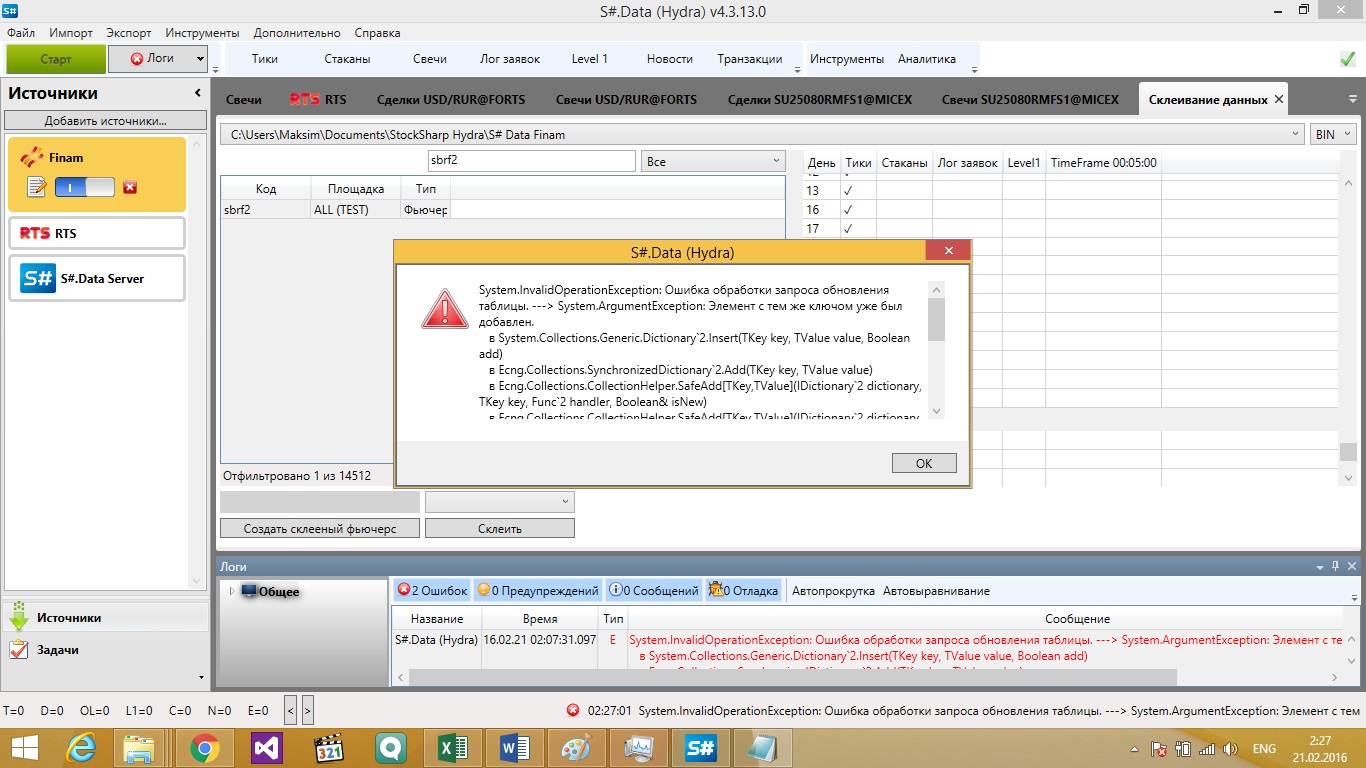Open the Импорт menu

pos(71,33)
